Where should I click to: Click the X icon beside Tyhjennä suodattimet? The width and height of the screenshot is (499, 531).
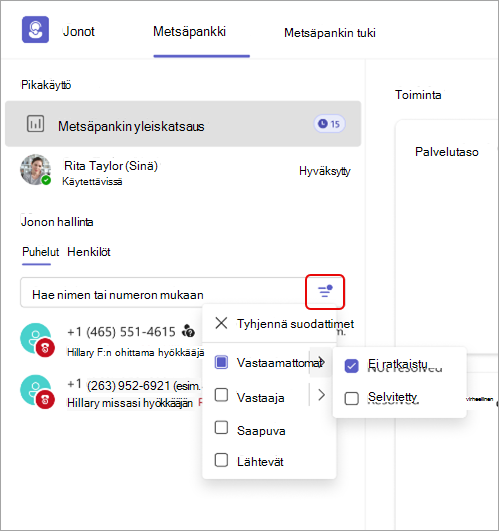tap(221, 323)
